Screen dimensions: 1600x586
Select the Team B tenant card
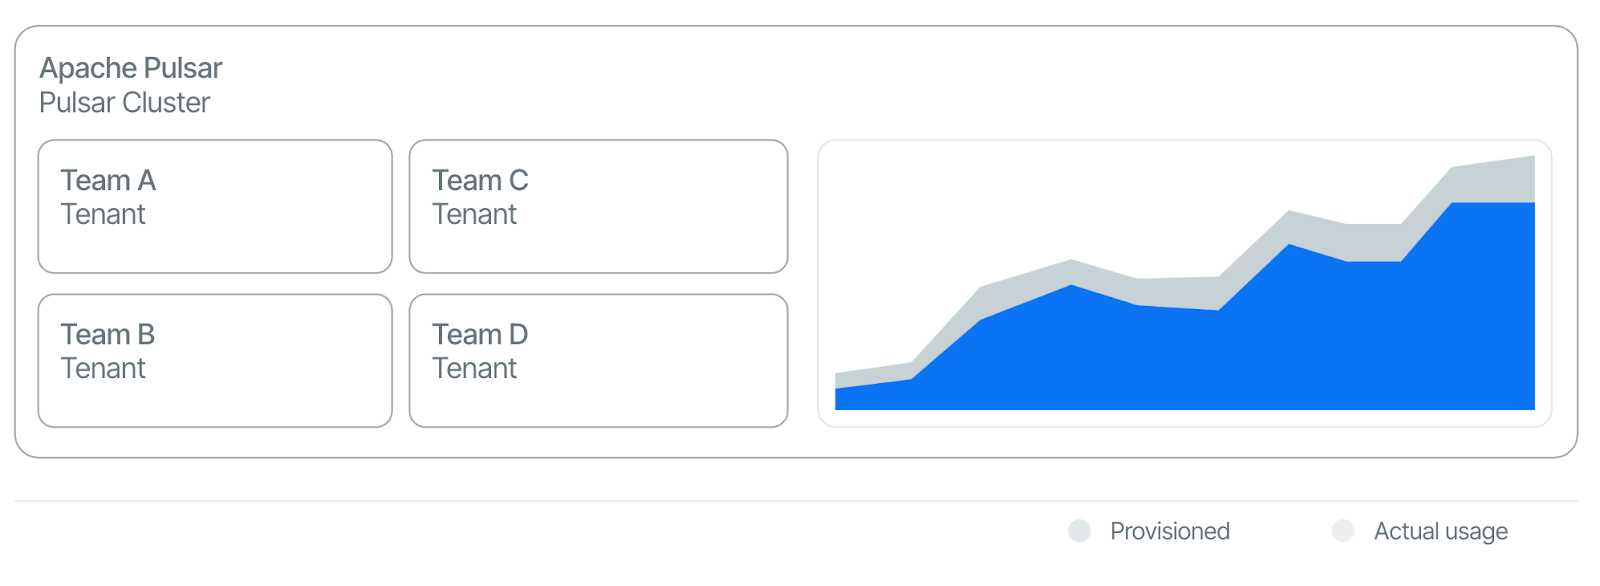point(215,395)
